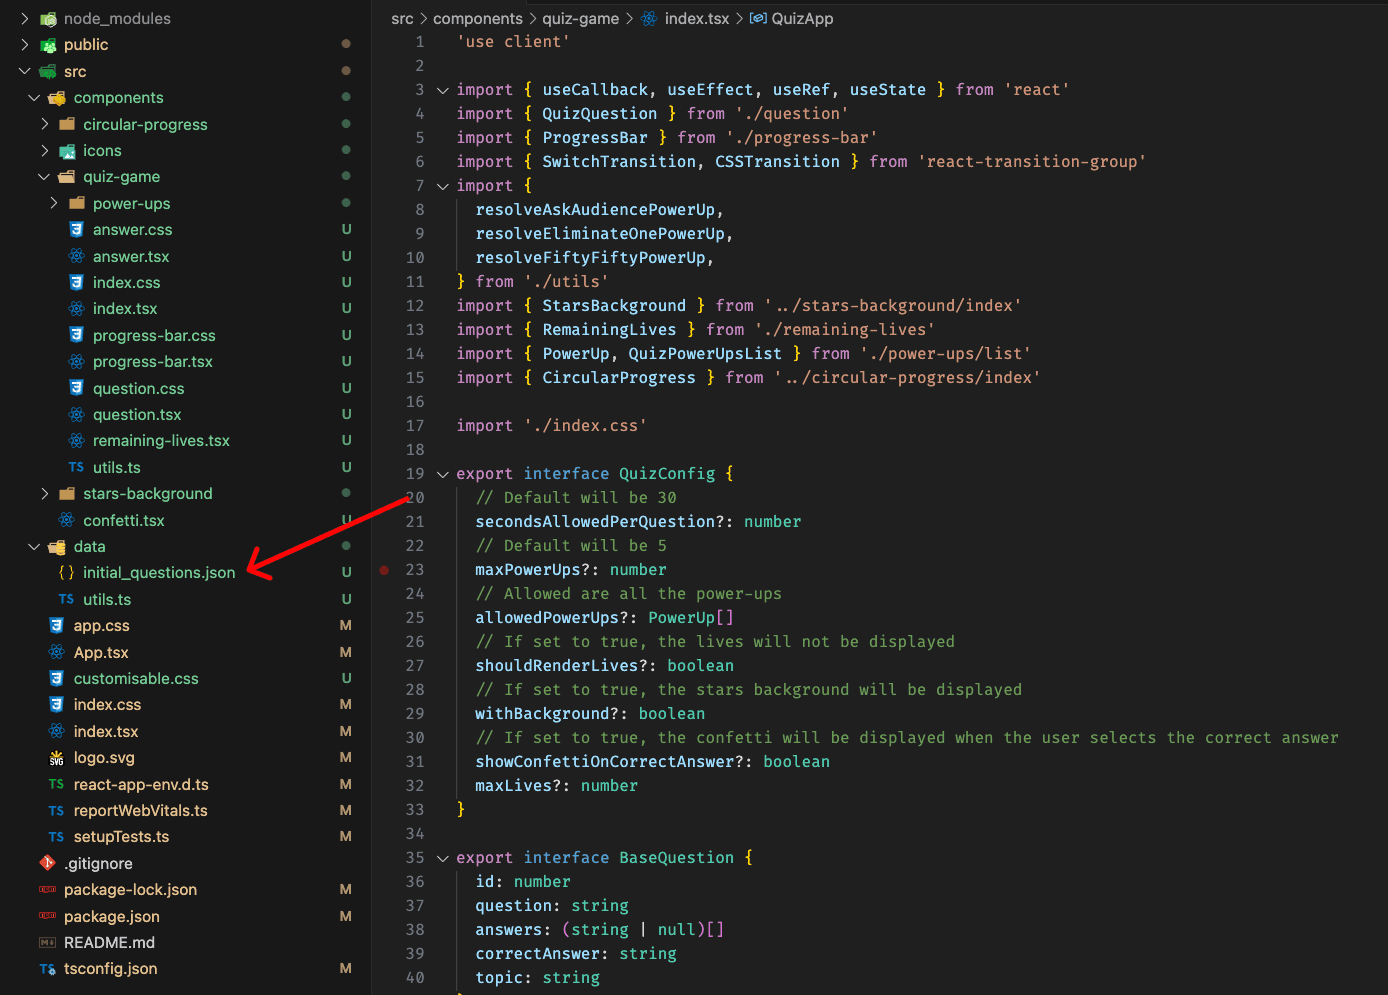Click the initial_questions.json braces icon

pos(66,572)
